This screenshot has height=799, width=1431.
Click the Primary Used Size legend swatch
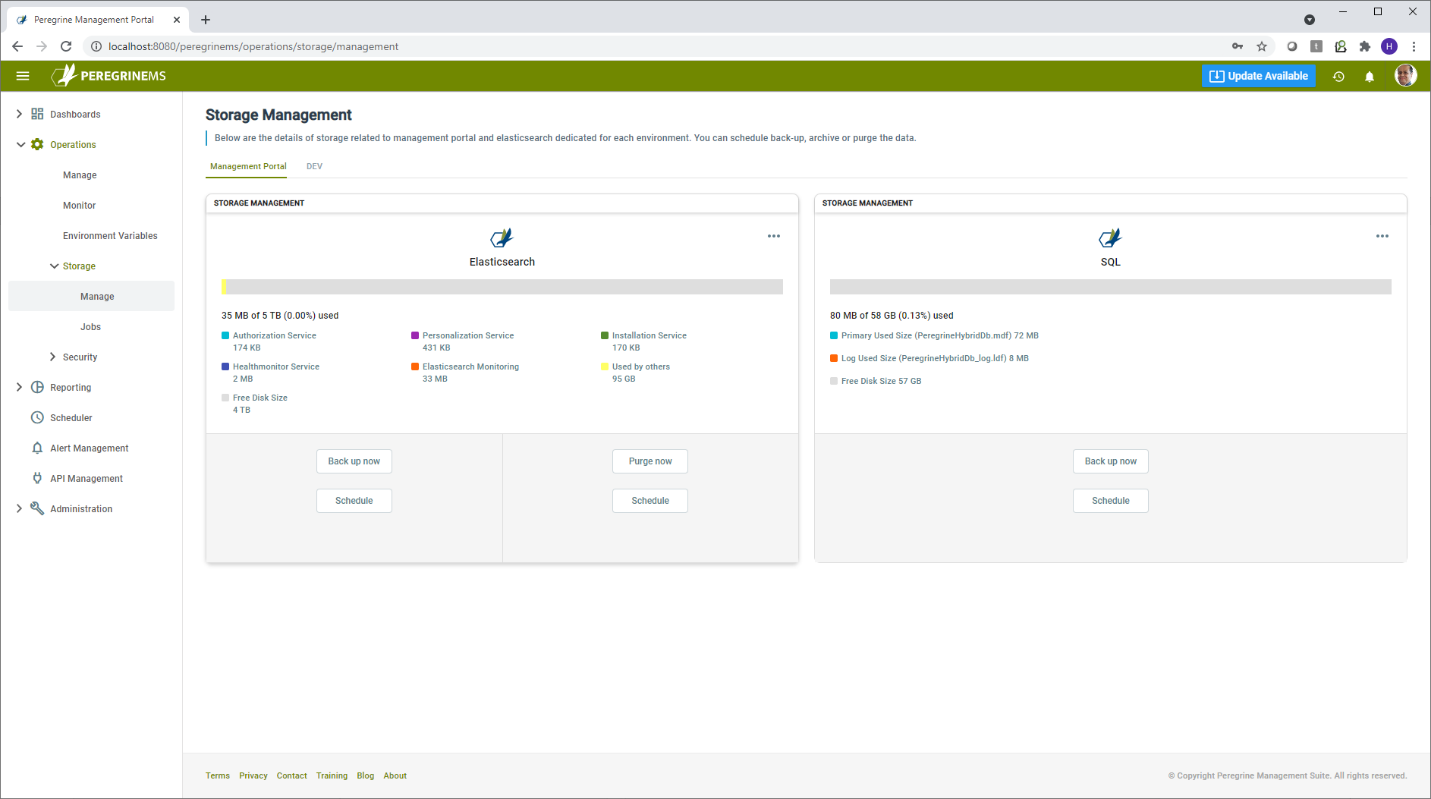(x=834, y=336)
